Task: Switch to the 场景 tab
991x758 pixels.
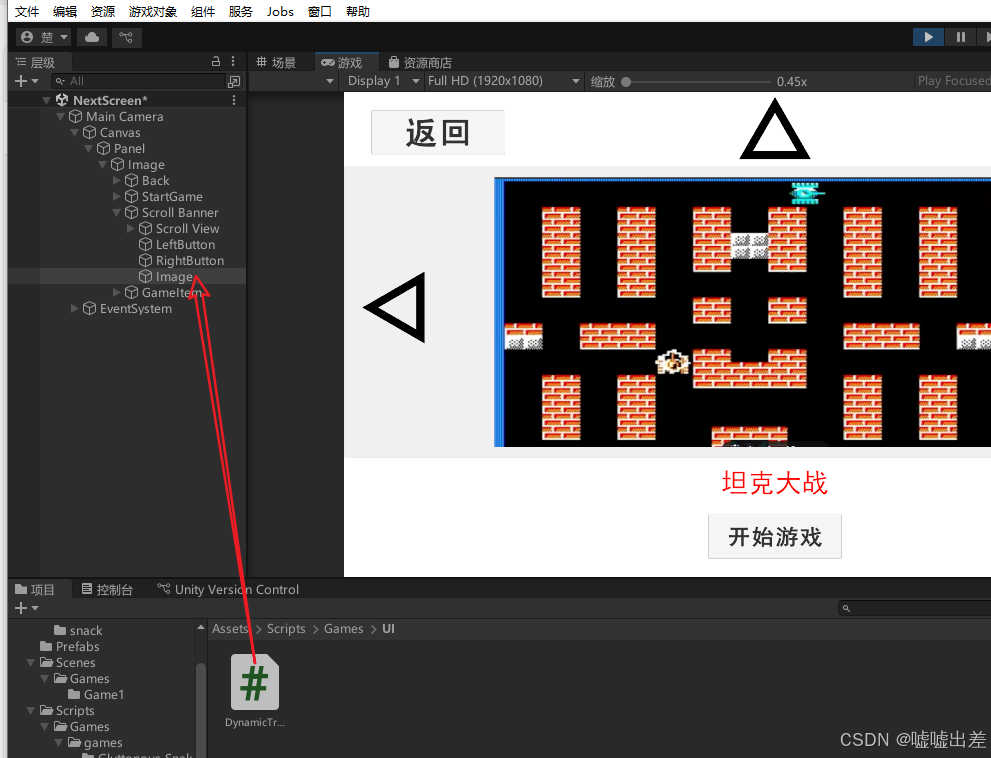Action: pos(276,62)
